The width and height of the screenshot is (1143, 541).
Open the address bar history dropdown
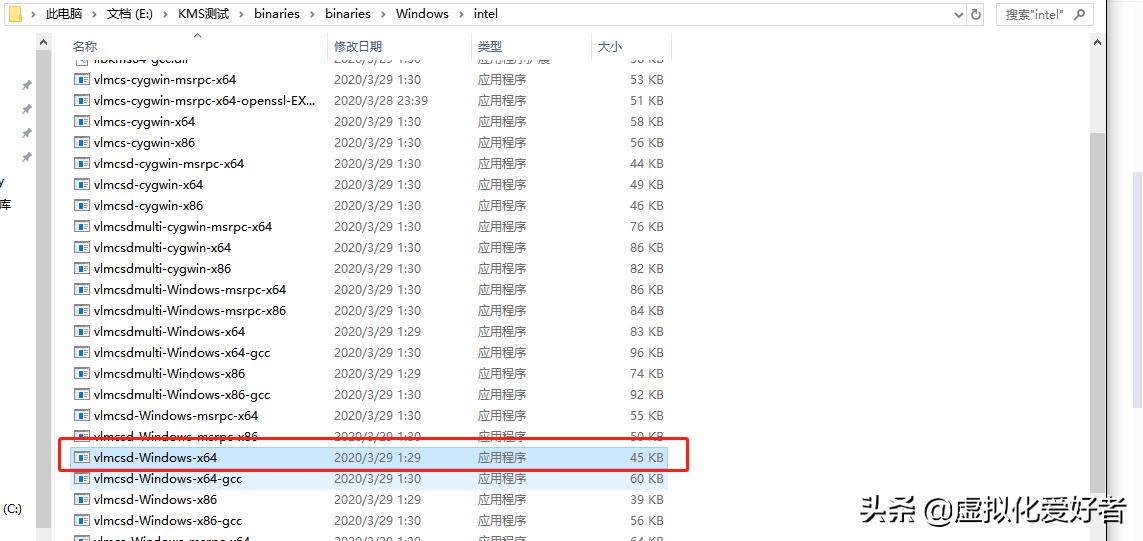coord(959,14)
